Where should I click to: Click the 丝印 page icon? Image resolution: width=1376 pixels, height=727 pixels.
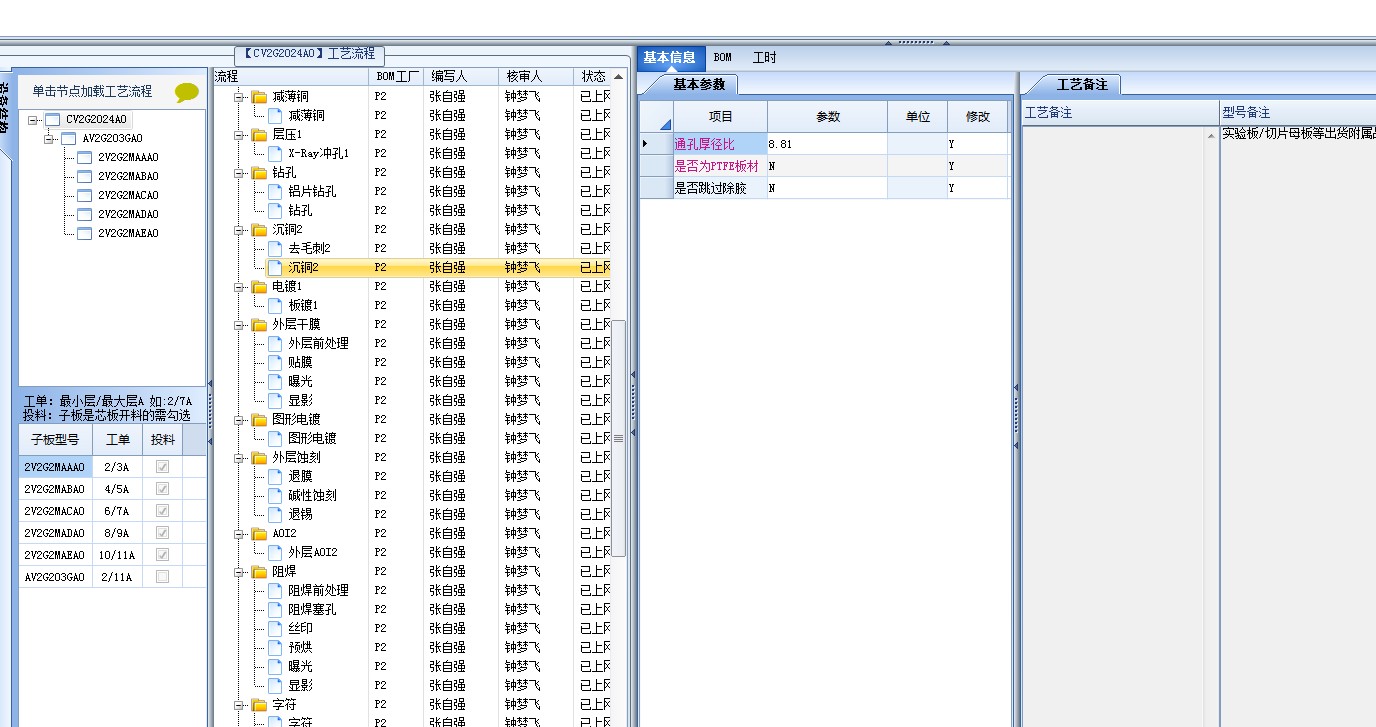click(275, 629)
